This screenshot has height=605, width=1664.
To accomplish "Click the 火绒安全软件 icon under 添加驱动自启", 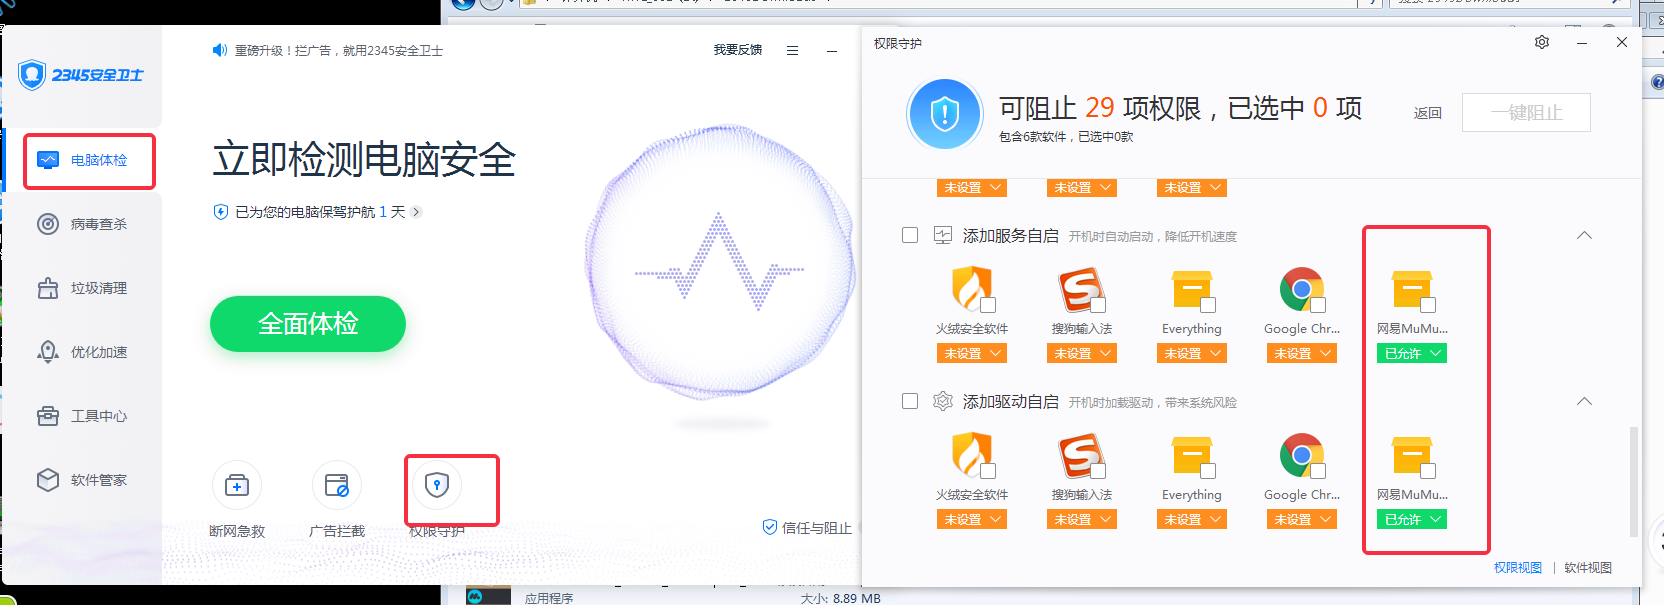I will click(971, 455).
